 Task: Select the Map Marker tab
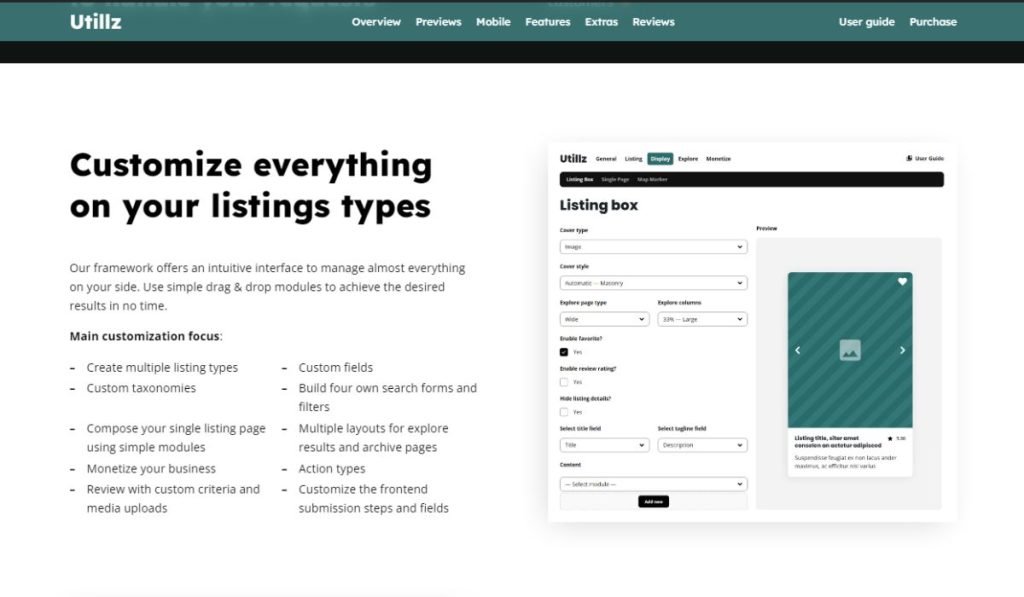pyautogui.click(x=653, y=179)
